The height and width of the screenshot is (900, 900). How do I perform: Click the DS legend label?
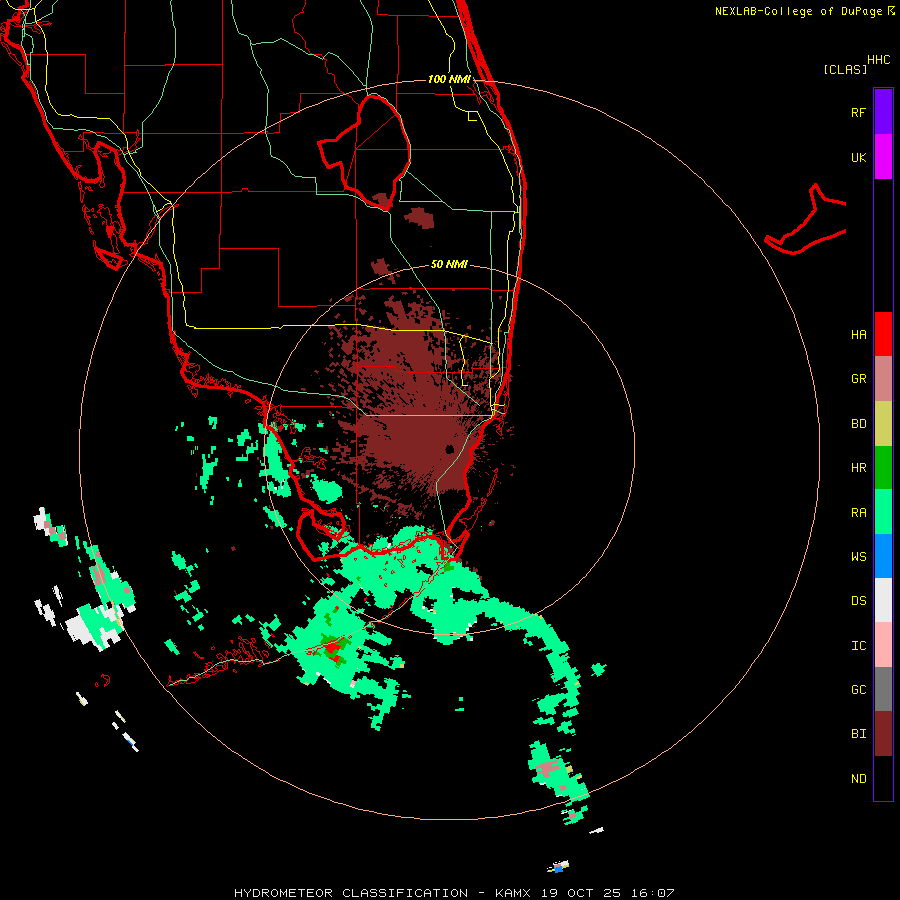pyautogui.click(x=858, y=601)
